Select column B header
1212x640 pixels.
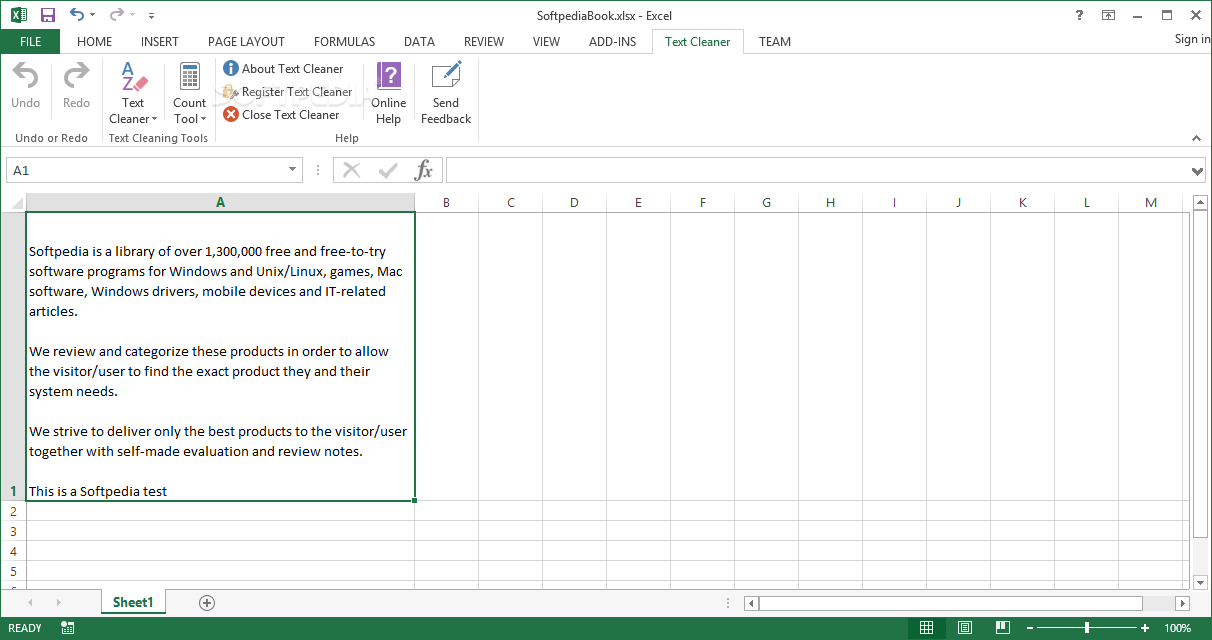pos(446,203)
